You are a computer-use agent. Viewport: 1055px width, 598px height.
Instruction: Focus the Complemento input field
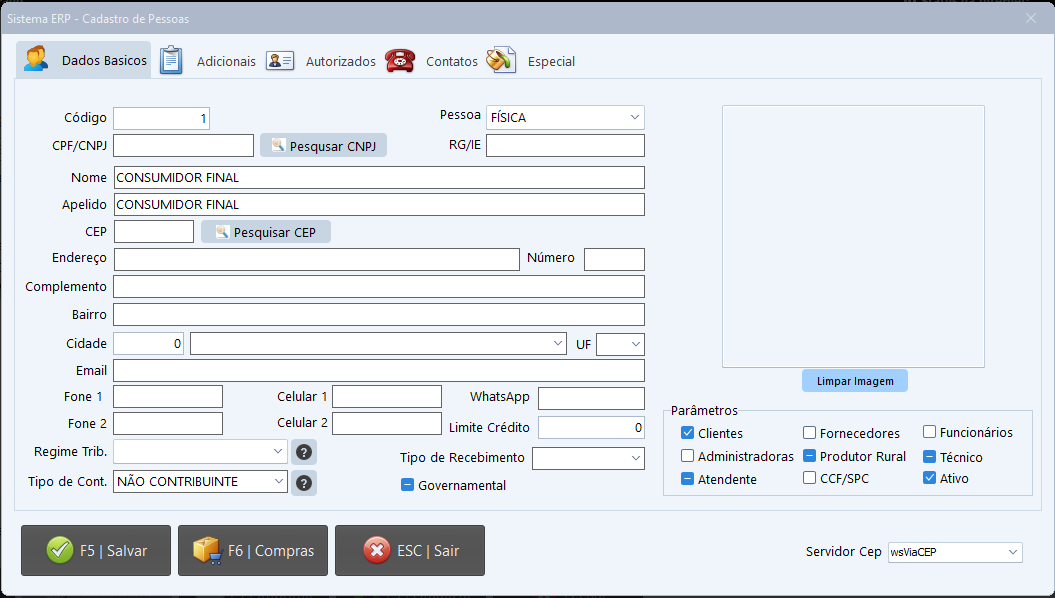379,287
